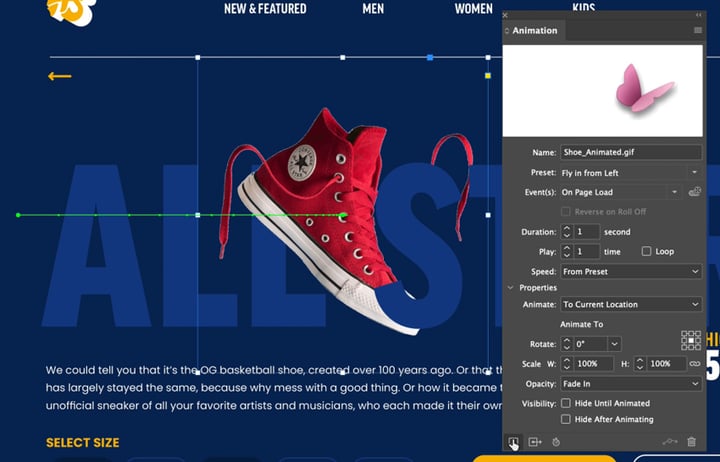Show the animation proxy icon
The image size is (720, 462).
tap(535, 442)
